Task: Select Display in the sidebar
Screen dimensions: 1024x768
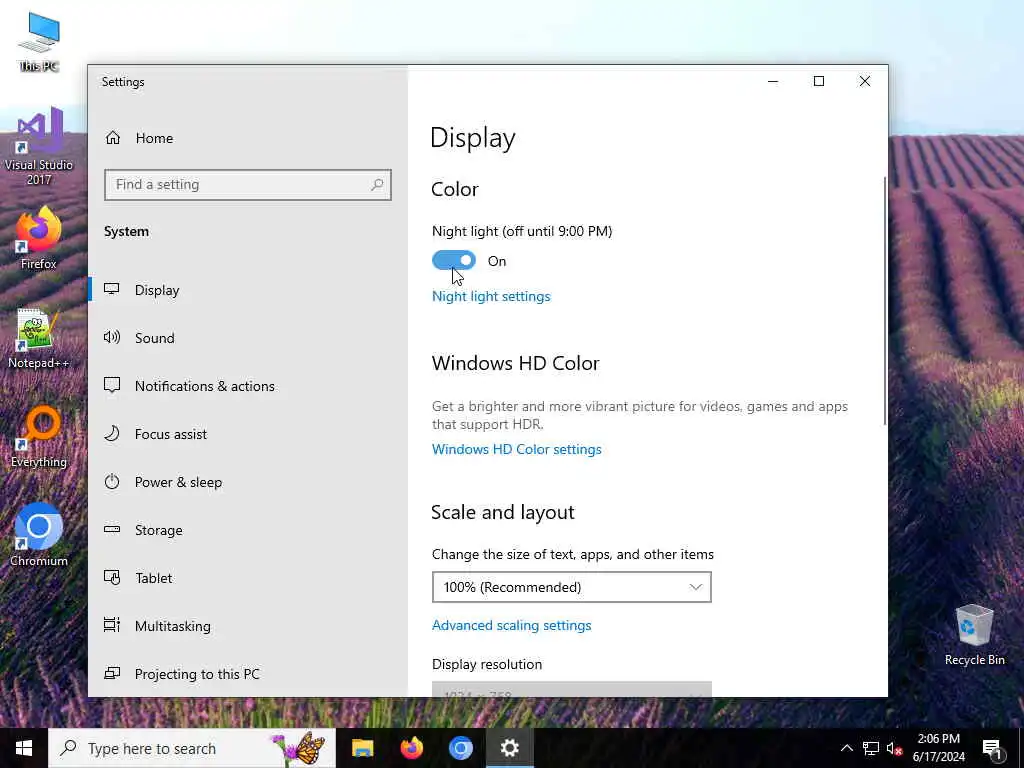Action: tap(157, 290)
